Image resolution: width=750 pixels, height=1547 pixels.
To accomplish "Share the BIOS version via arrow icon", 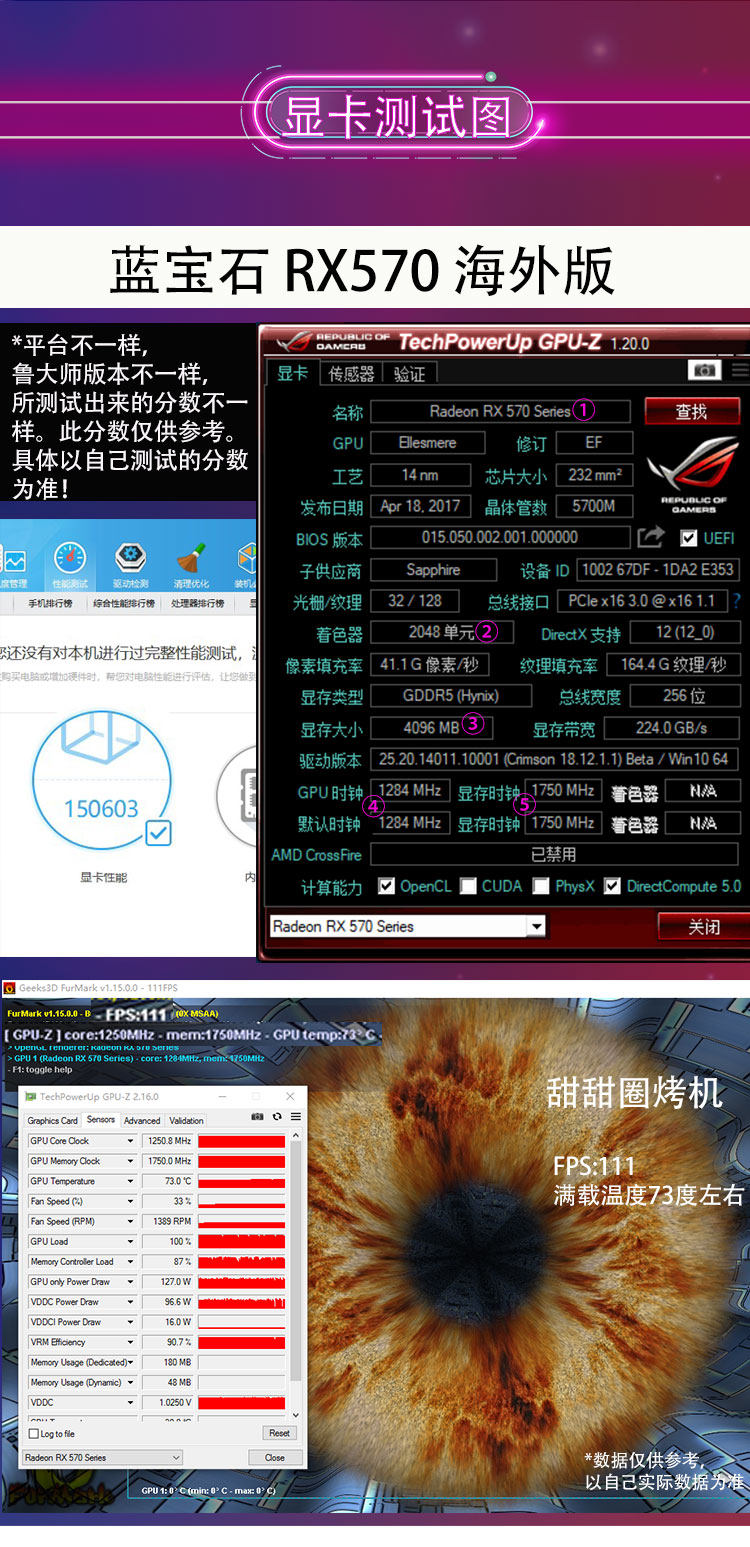I will point(651,537).
